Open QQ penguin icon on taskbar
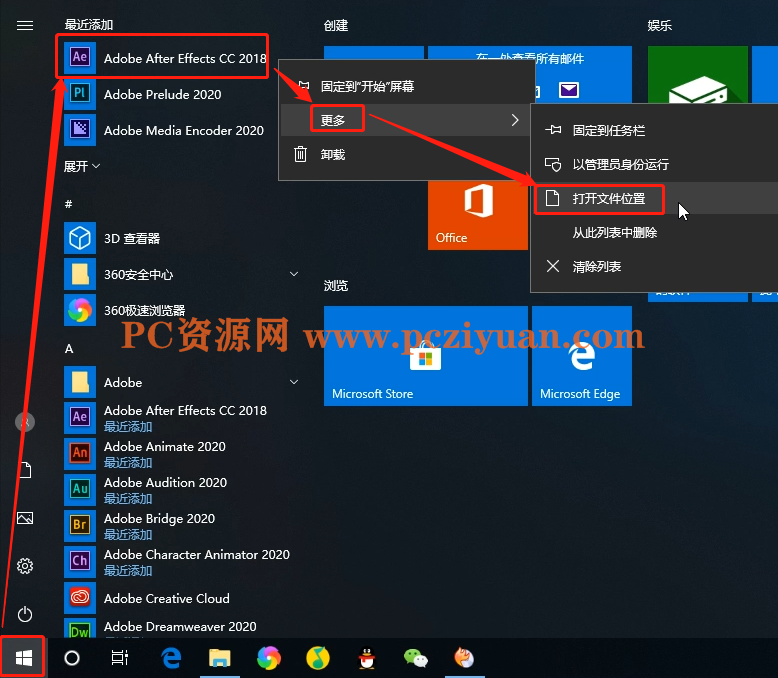This screenshot has height=678, width=778. [x=367, y=658]
